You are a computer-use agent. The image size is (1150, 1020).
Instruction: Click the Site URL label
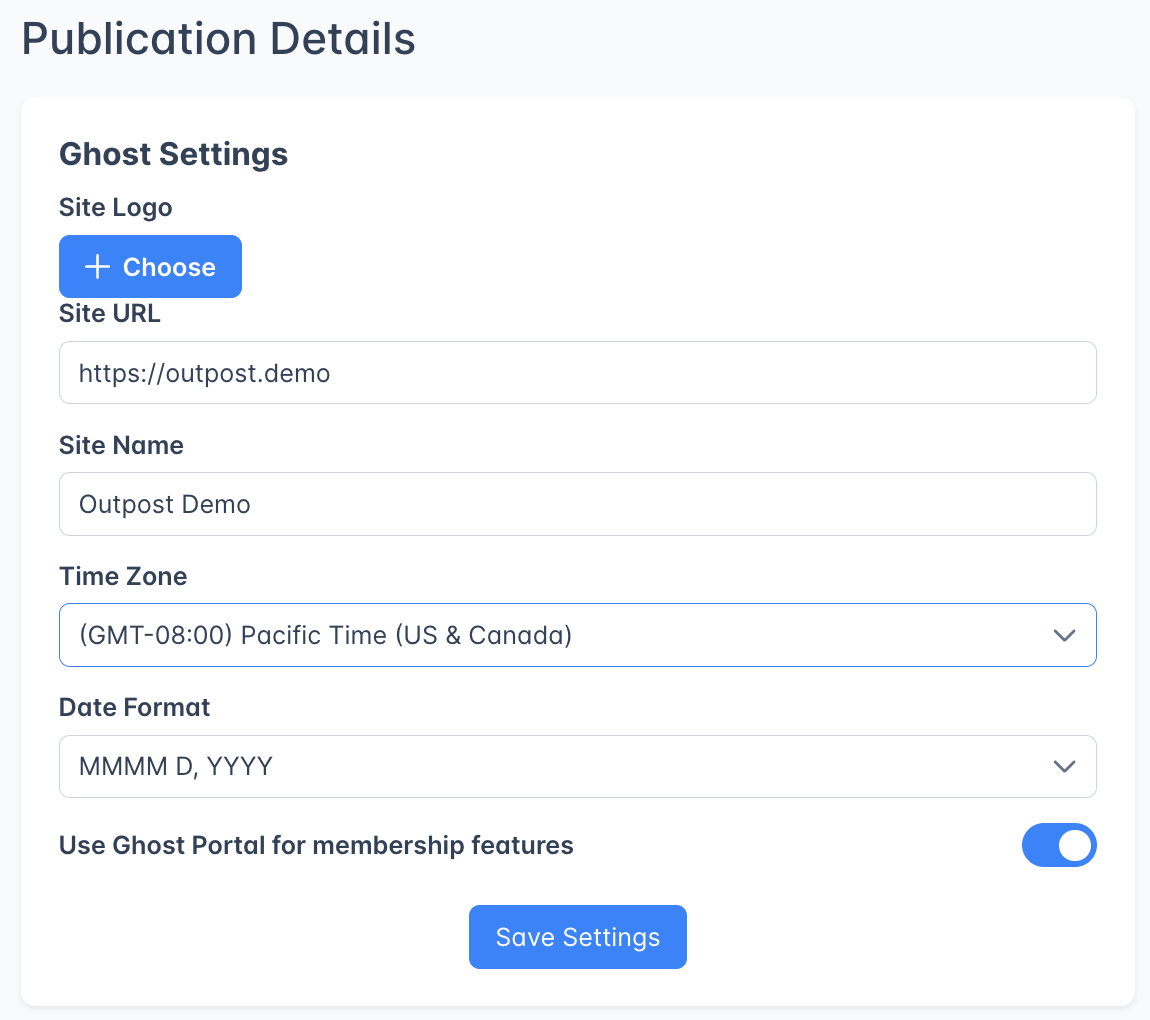click(109, 314)
